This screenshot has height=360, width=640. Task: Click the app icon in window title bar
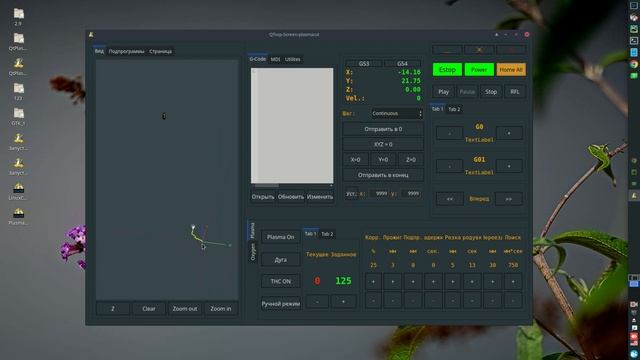(x=91, y=35)
